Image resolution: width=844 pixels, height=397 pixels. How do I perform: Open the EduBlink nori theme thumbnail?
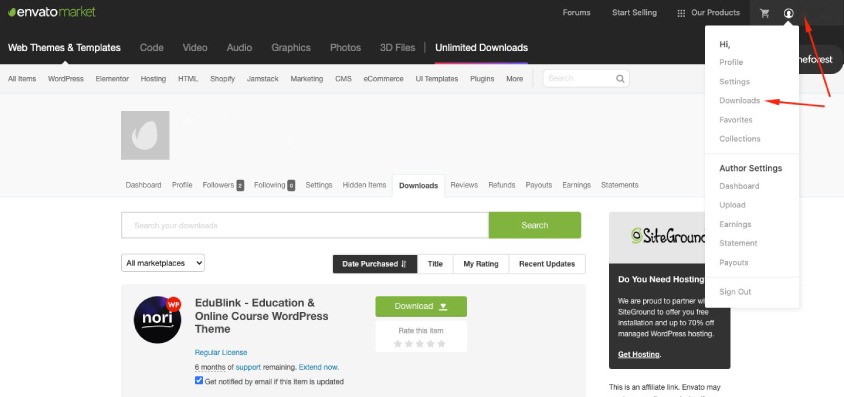[157, 320]
